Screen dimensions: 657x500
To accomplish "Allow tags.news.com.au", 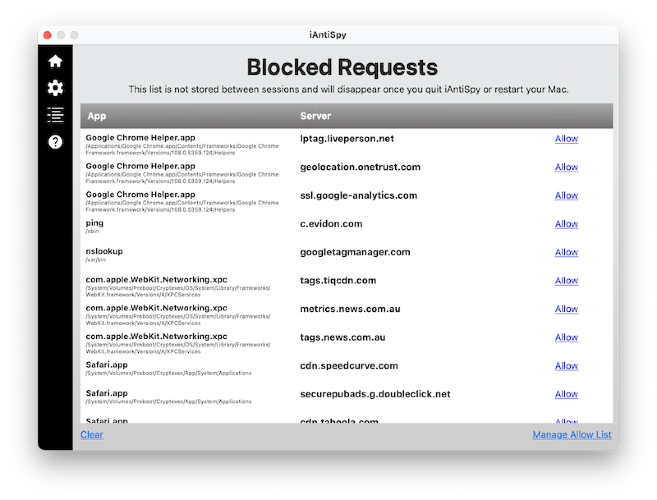I will tap(566, 337).
